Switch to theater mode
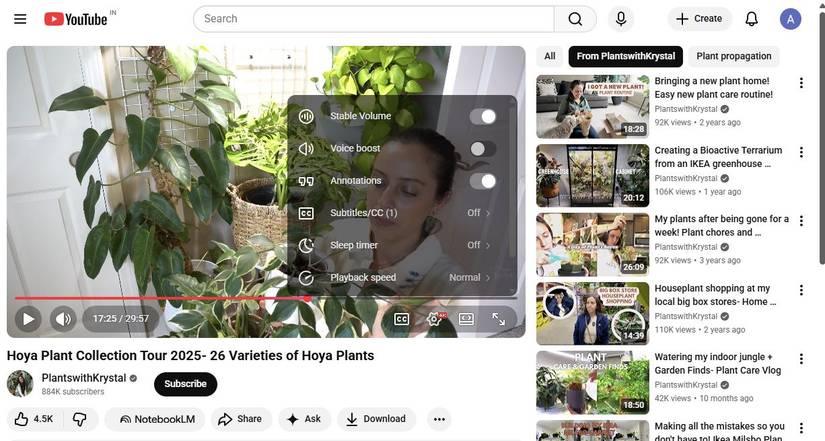The height and width of the screenshot is (441, 825). (467, 319)
